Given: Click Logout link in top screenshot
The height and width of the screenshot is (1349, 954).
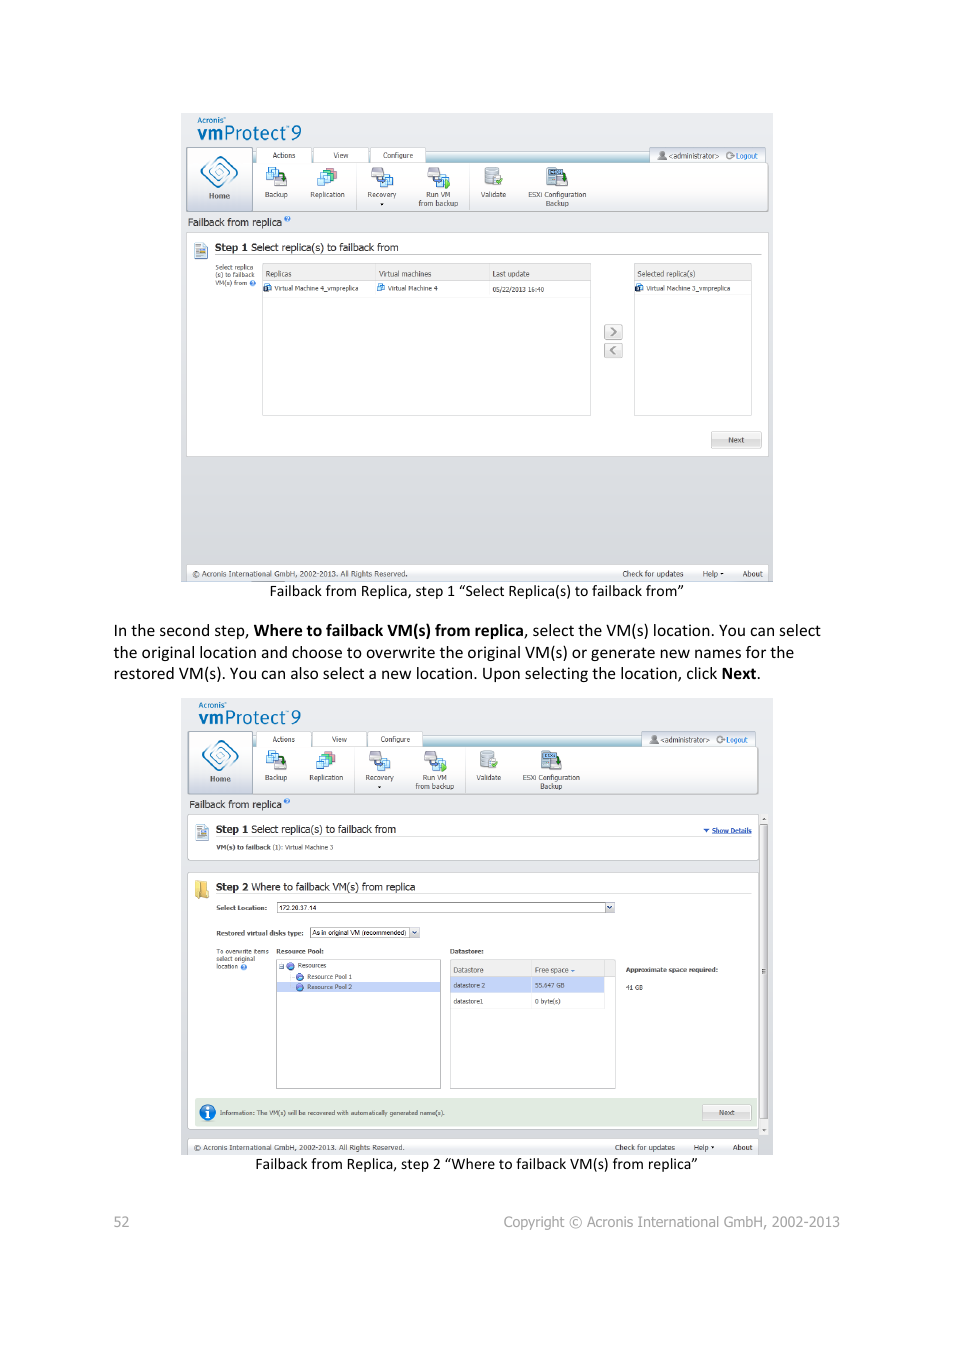Looking at the screenshot, I should 742,156.
